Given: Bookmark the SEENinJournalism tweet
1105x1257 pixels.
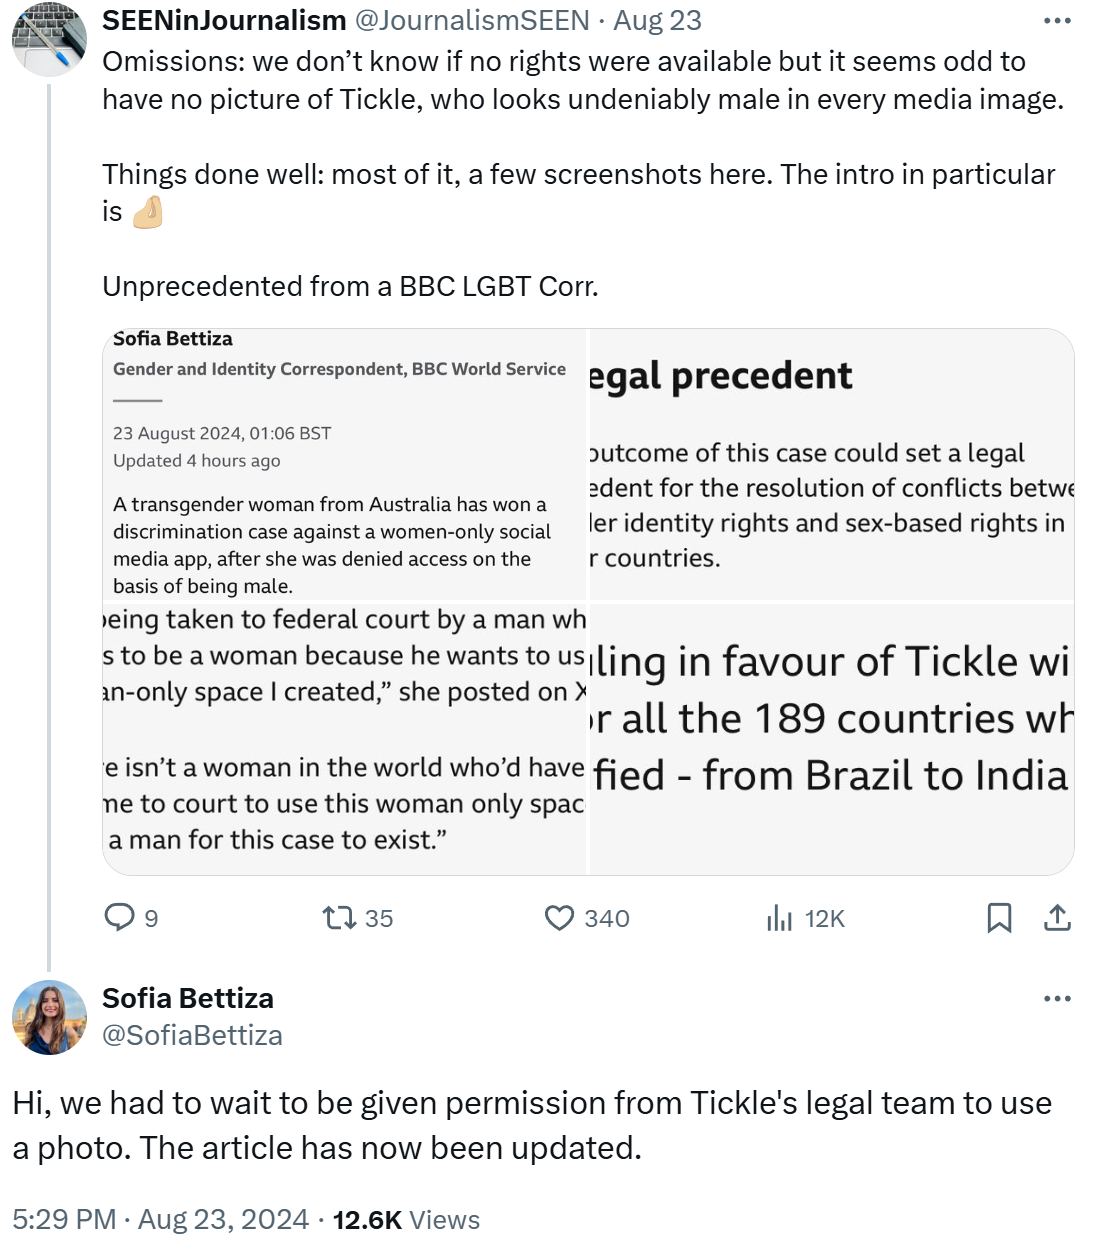Looking at the screenshot, I should point(999,917).
